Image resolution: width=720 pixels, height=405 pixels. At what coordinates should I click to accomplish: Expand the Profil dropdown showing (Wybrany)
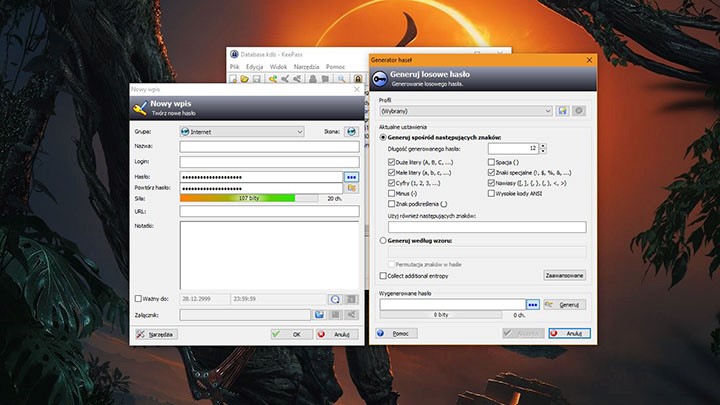click(x=465, y=110)
